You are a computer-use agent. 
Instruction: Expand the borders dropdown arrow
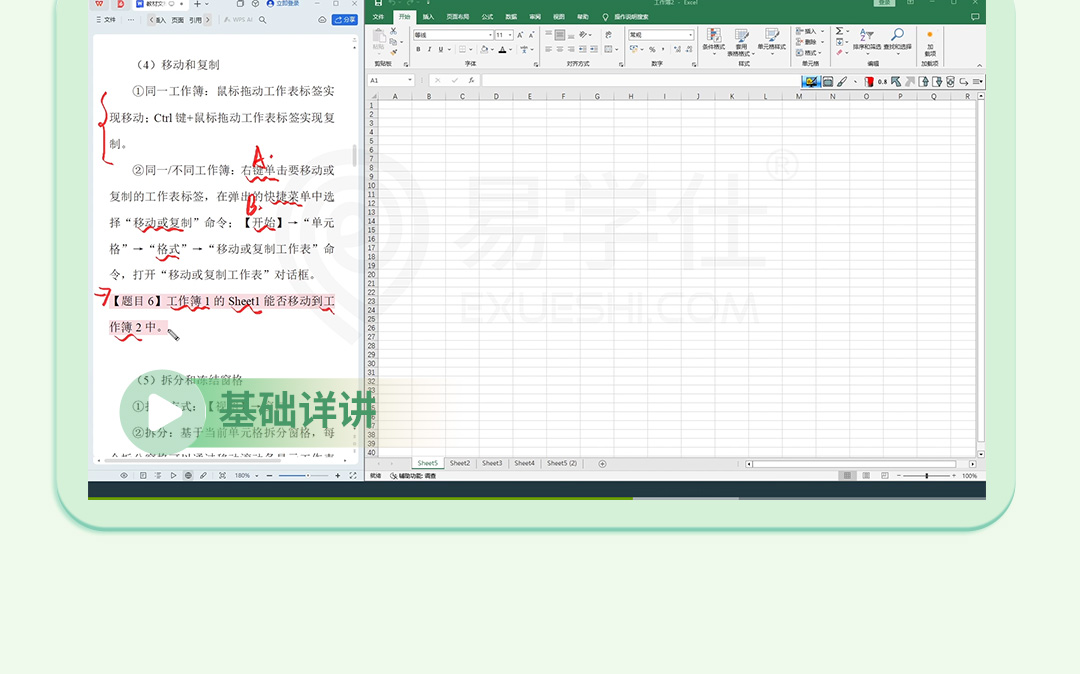[470, 50]
